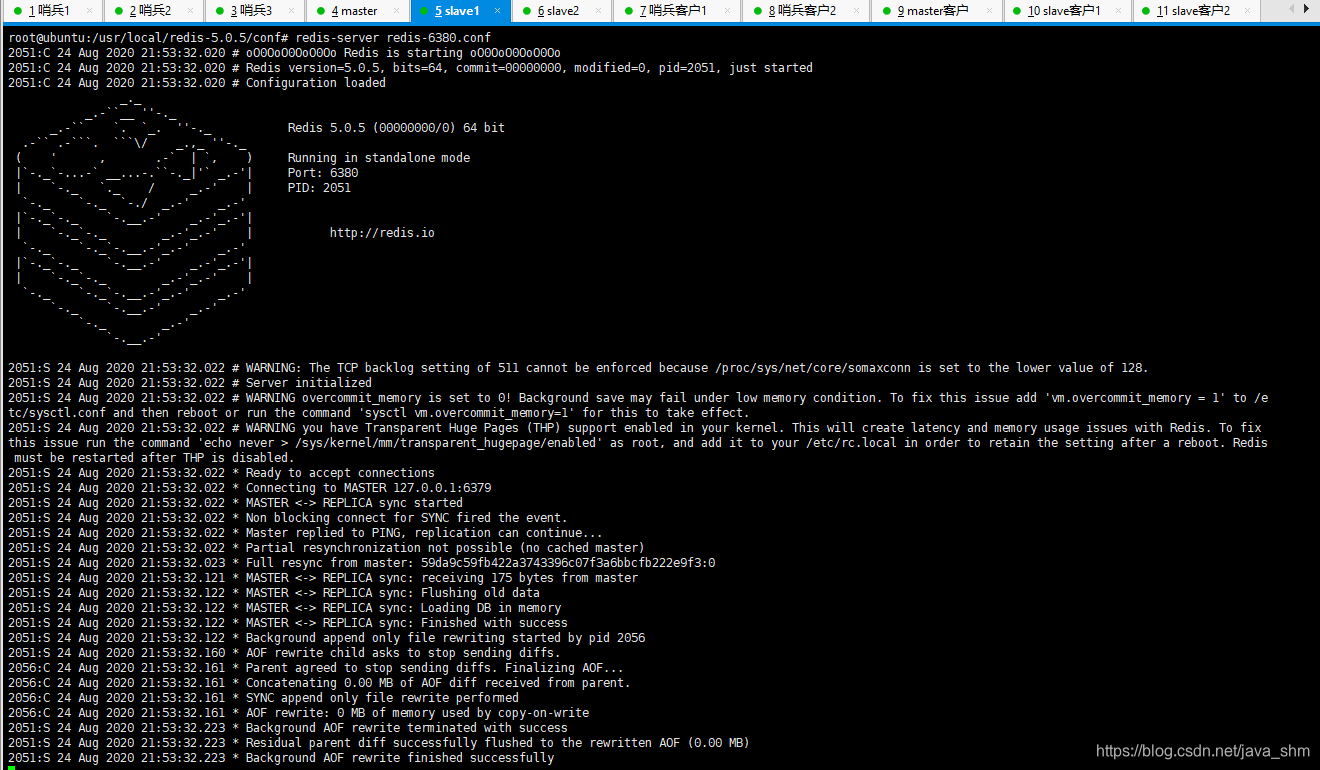
Task: Close the 8 哨兵客户2 tab
Action: pos(857,11)
